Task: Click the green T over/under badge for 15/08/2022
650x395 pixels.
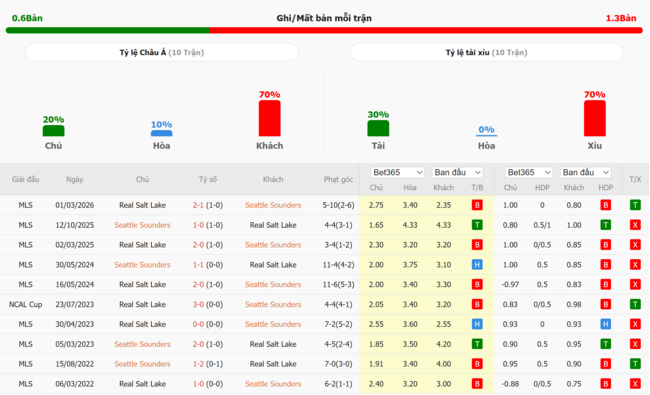Action: point(635,364)
